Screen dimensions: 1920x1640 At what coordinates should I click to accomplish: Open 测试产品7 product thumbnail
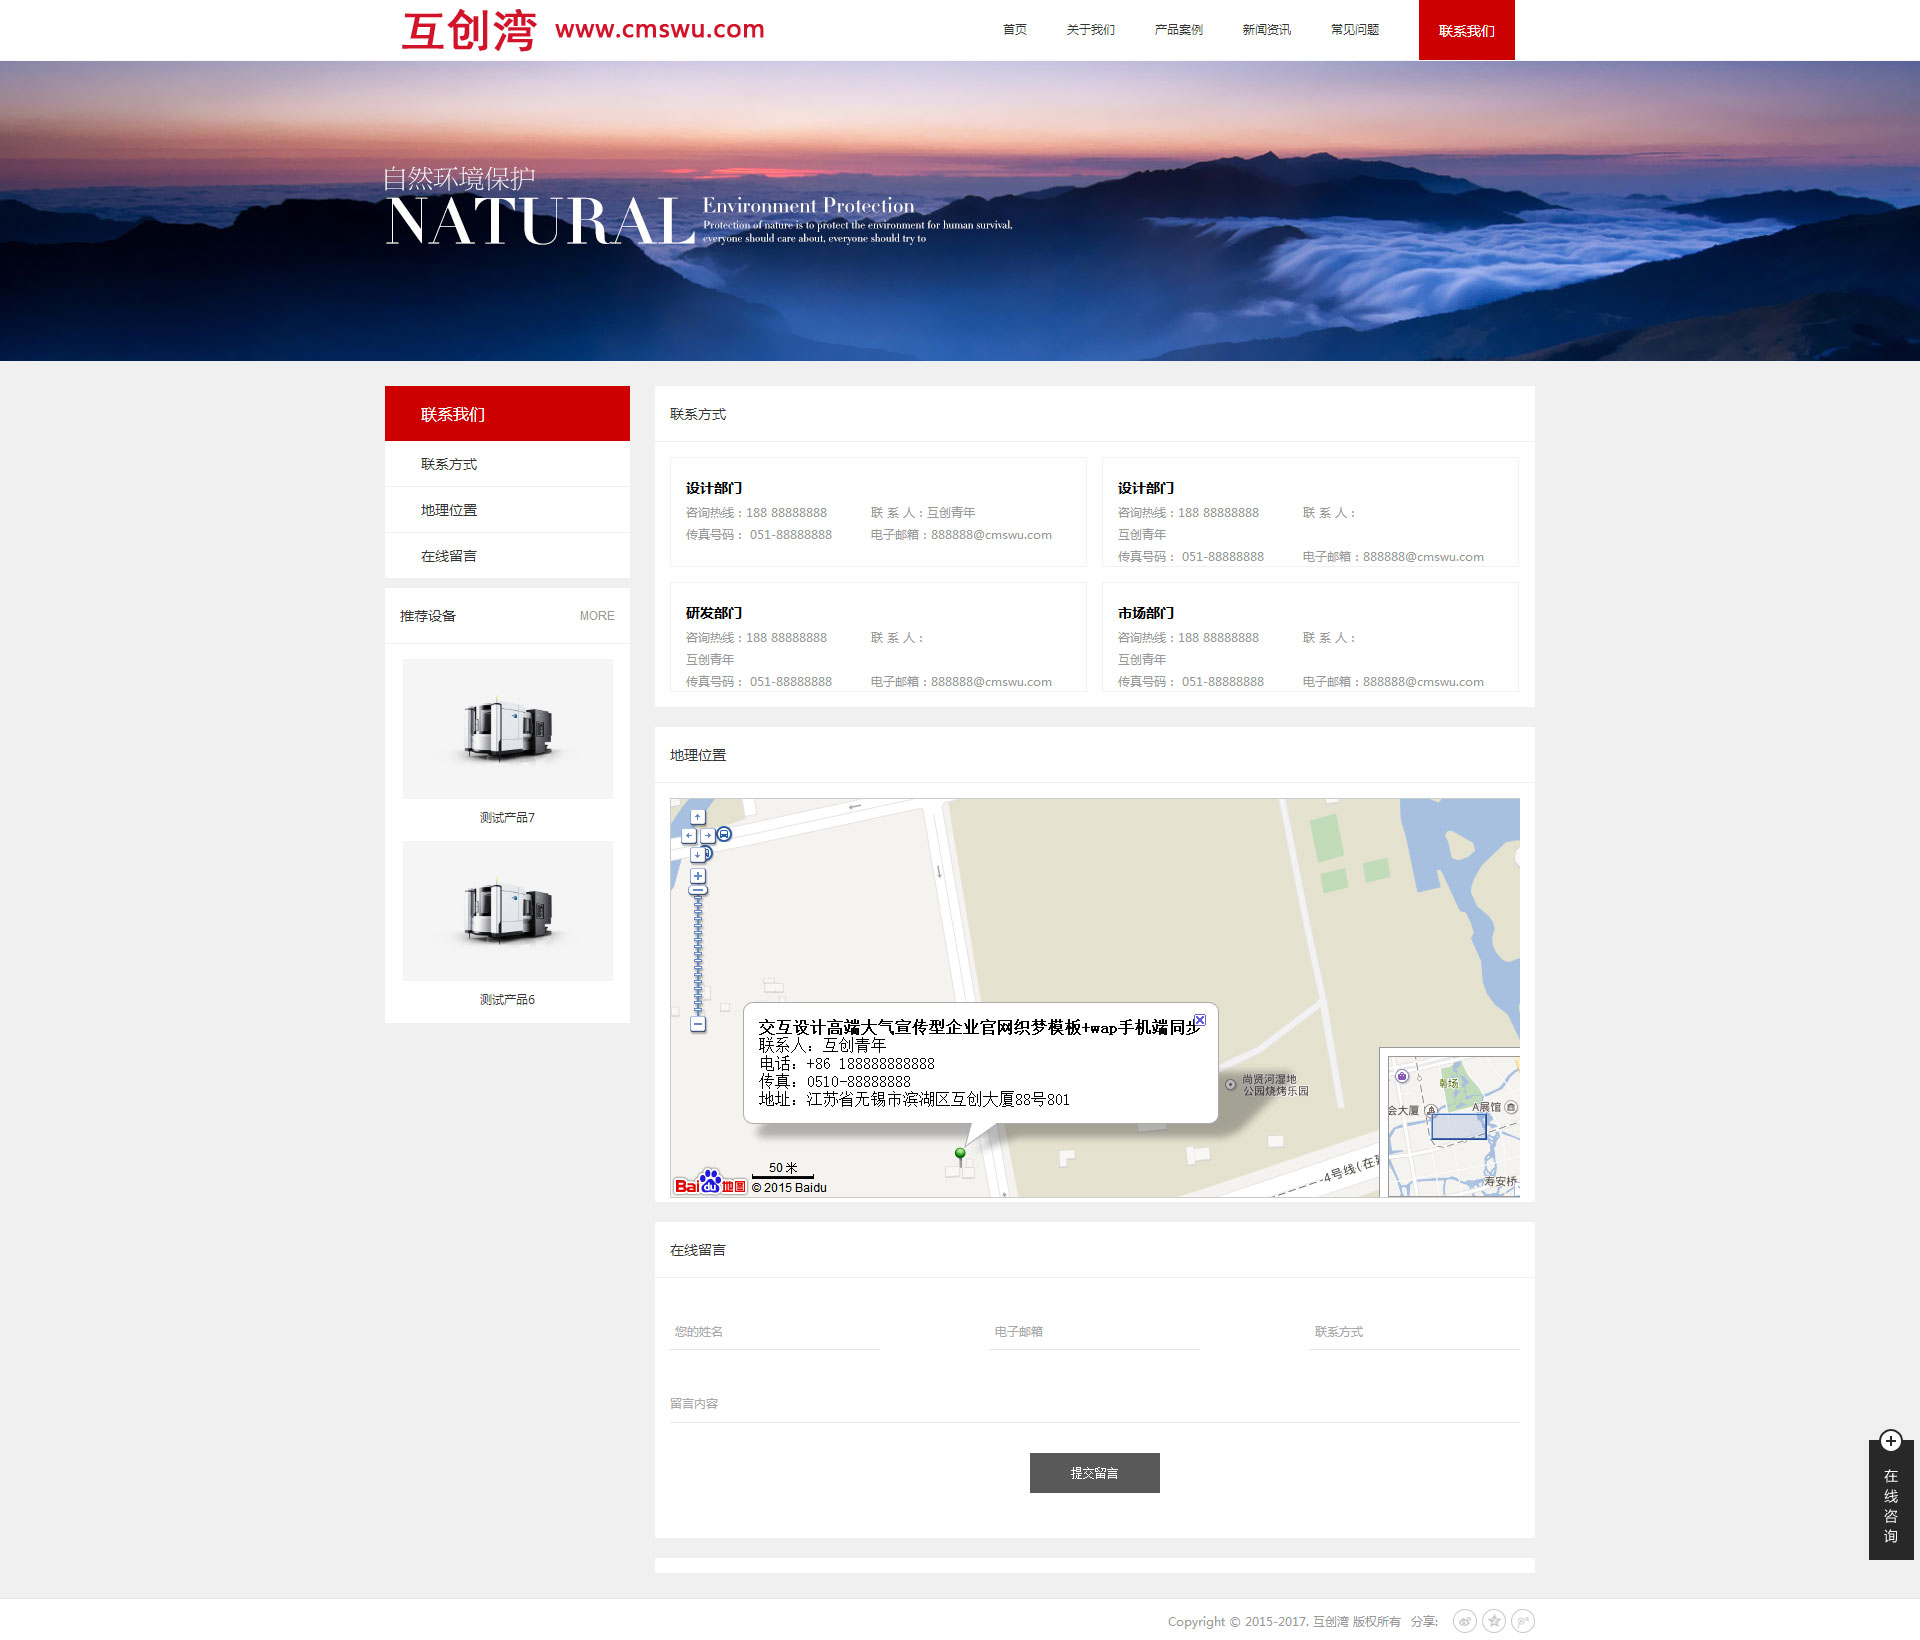click(507, 729)
